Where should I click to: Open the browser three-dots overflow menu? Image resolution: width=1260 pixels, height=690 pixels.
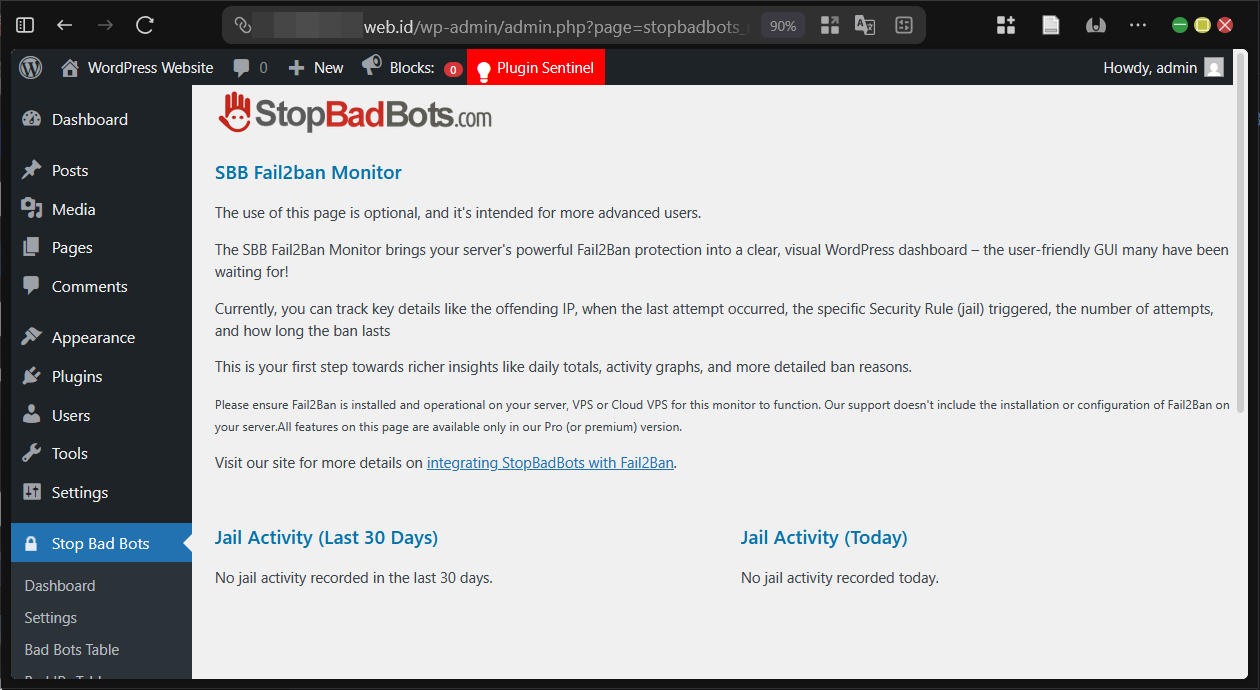(x=1137, y=24)
